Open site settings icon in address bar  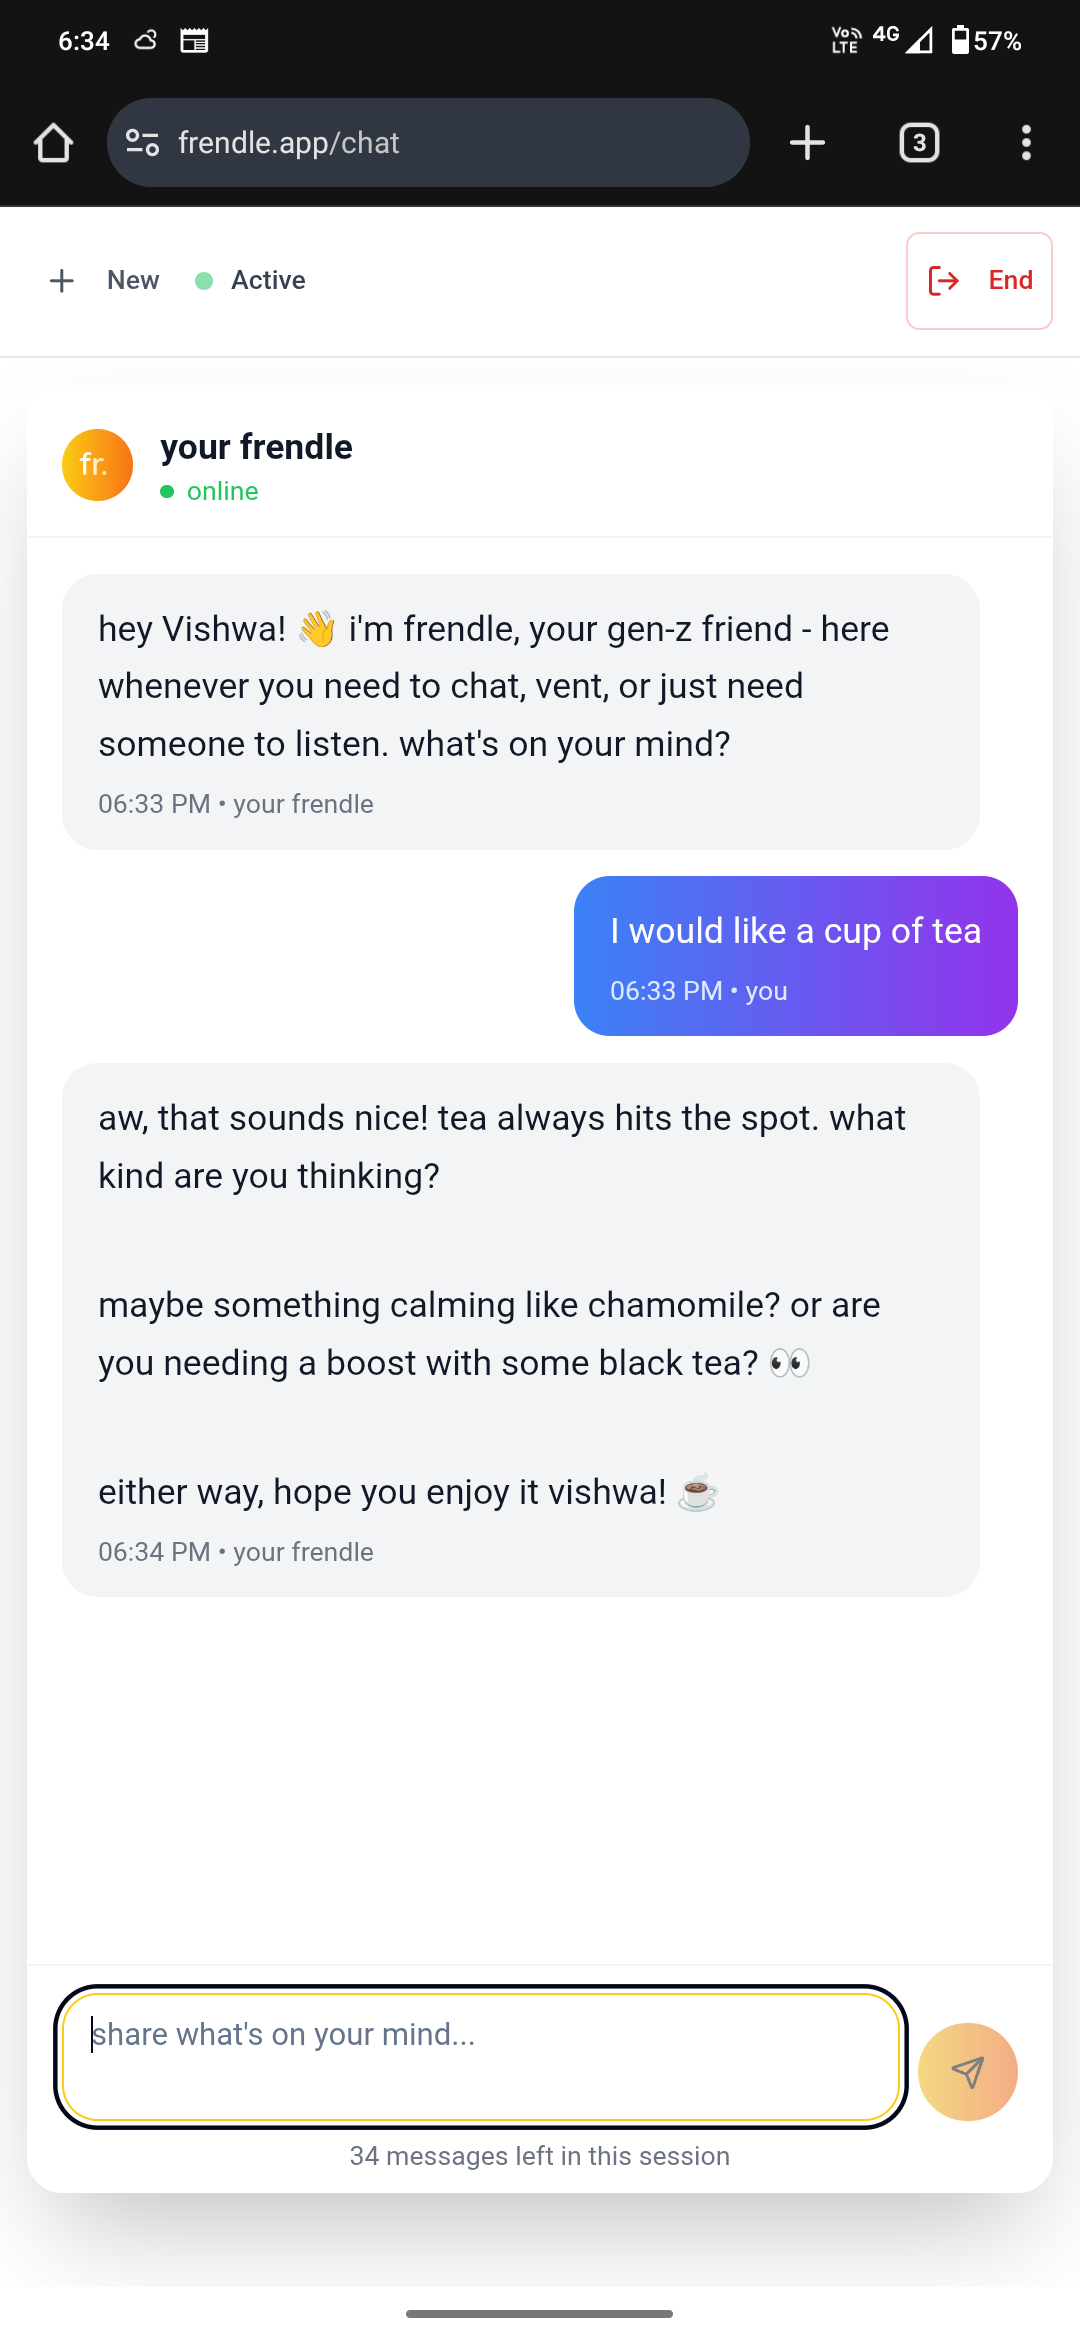tap(143, 143)
